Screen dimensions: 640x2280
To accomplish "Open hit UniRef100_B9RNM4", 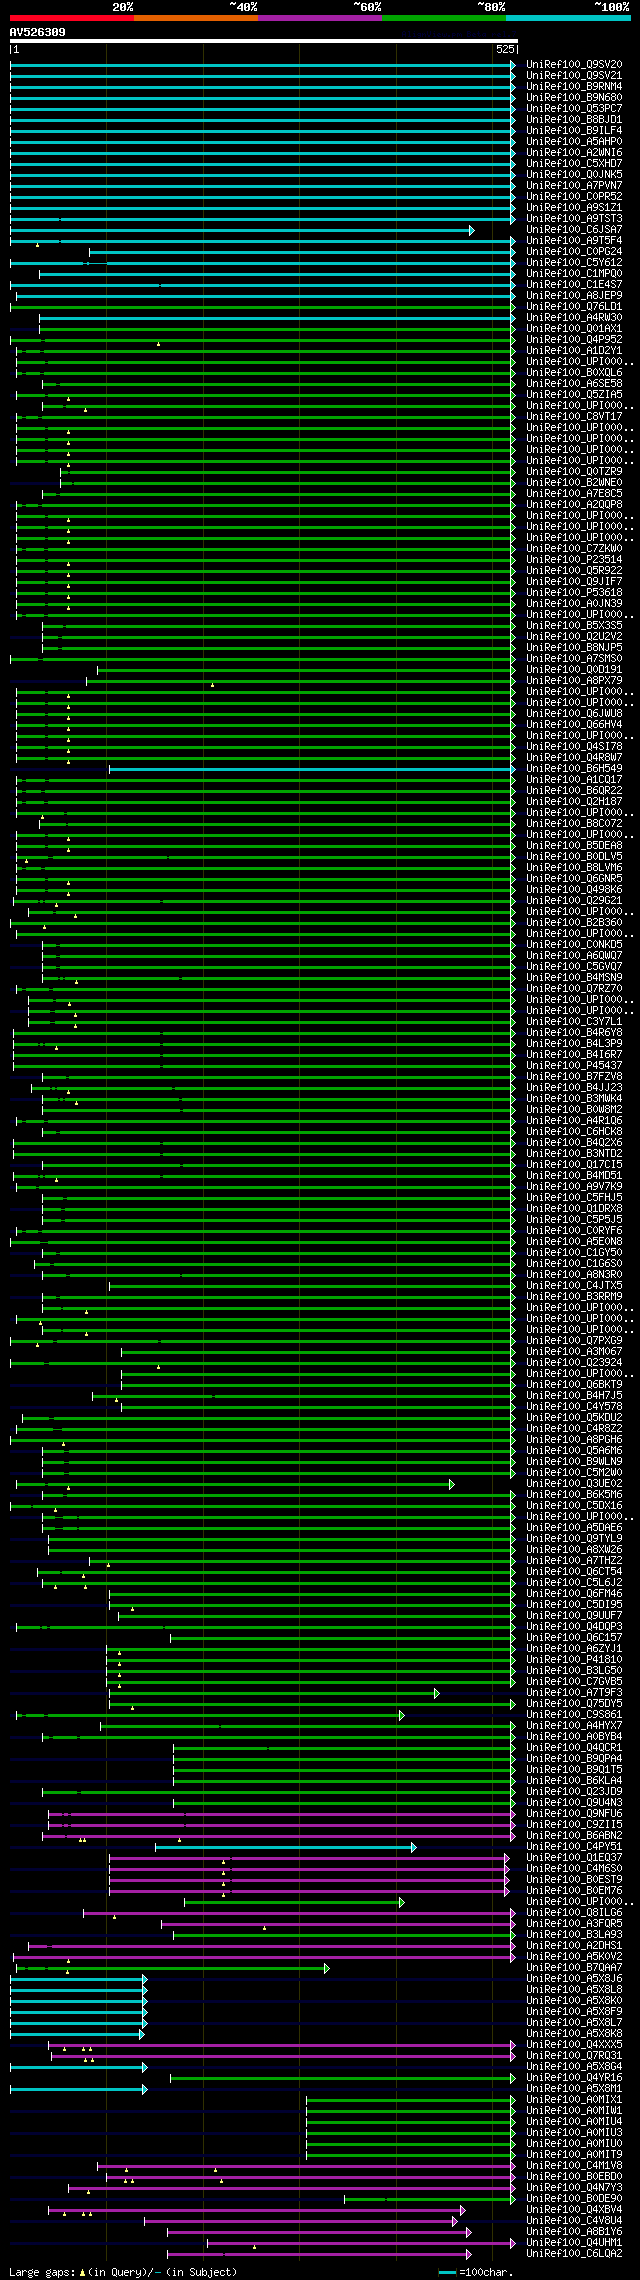I will pyautogui.click(x=574, y=86).
